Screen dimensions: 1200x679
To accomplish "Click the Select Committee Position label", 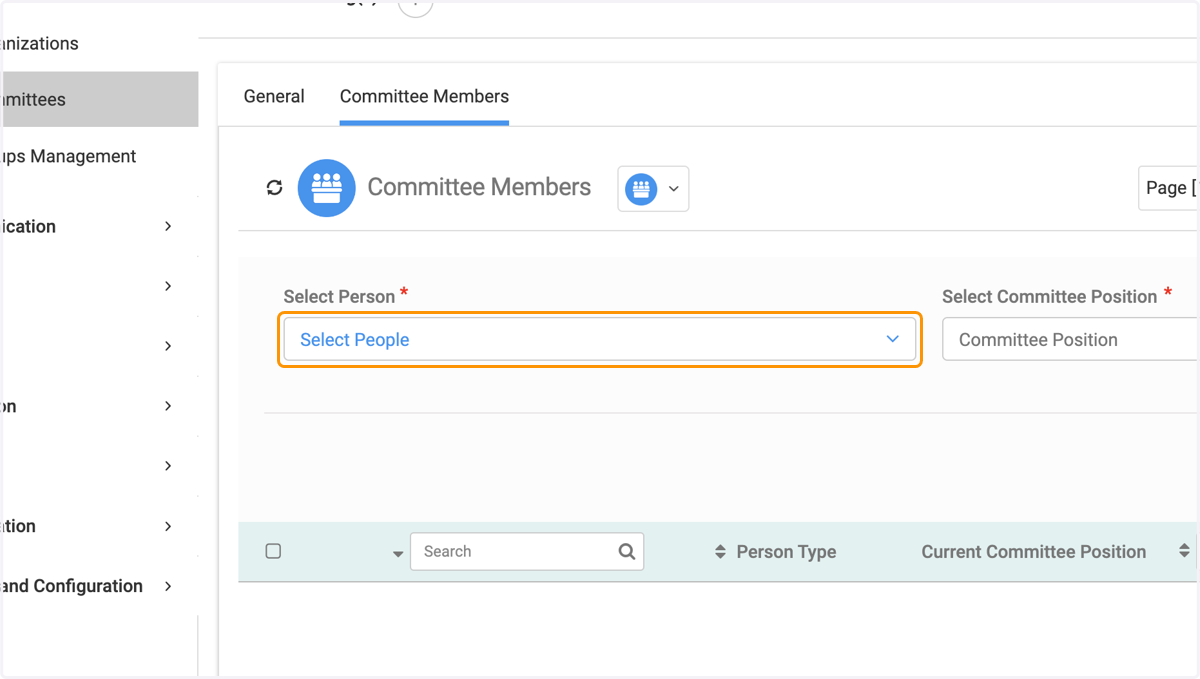I will 1049,297.
